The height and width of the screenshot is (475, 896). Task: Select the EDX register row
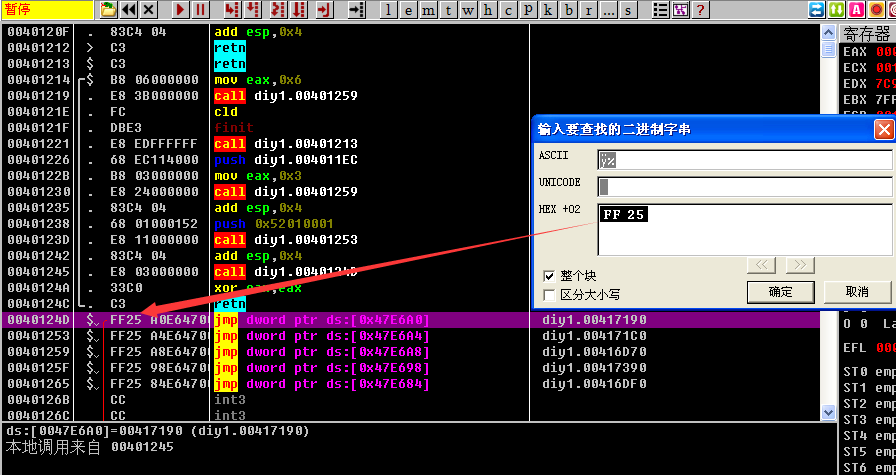pyautogui.click(x=868, y=83)
